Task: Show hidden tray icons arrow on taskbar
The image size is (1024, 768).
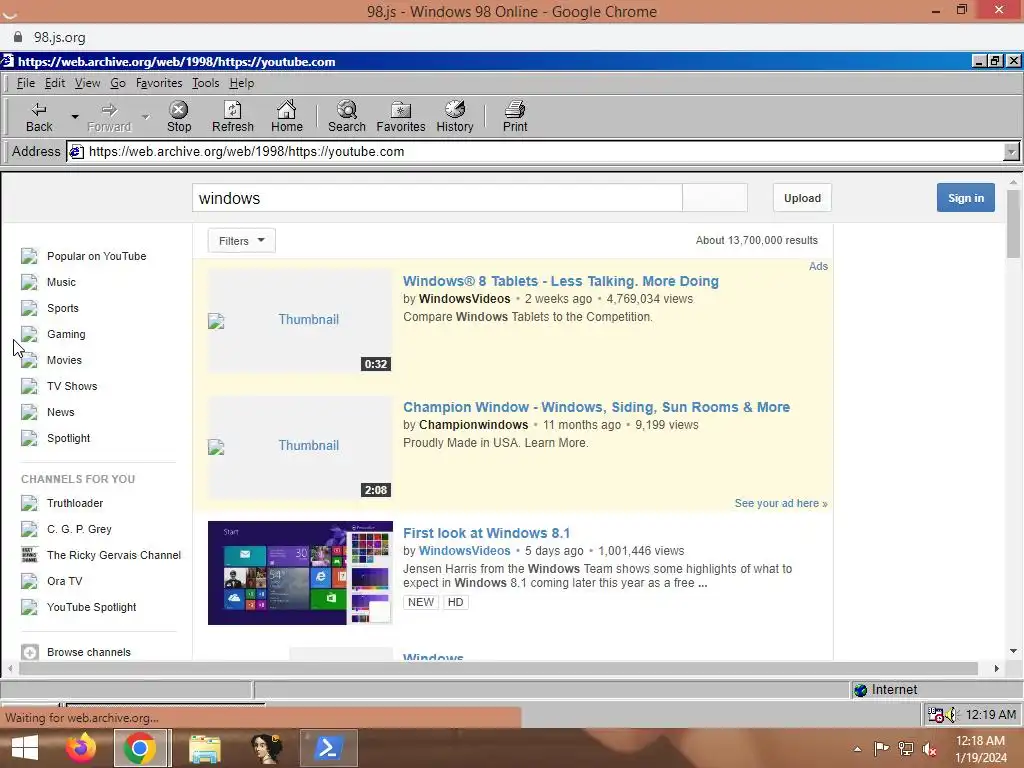Action: [x=857, y=748]
